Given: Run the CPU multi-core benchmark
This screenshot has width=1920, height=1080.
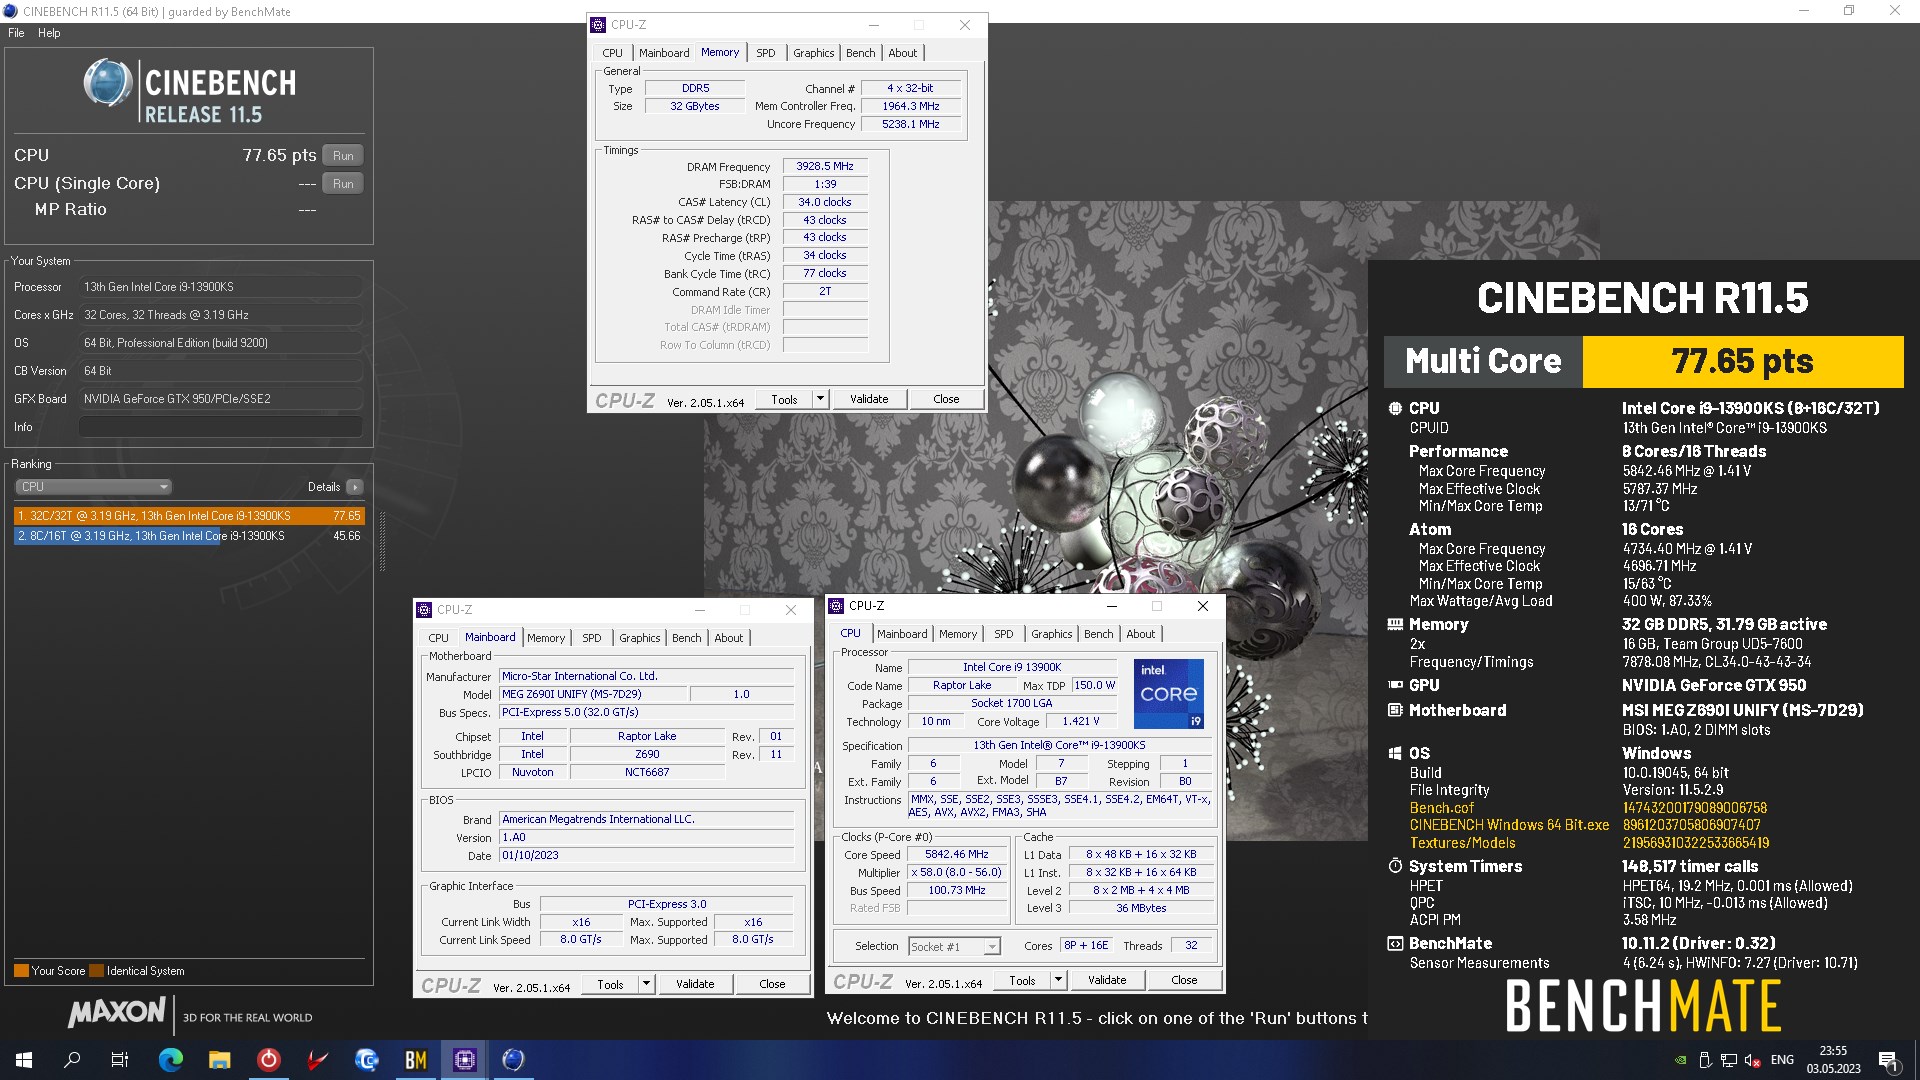Looking at the screenshot, I should [x=343, y=156].
